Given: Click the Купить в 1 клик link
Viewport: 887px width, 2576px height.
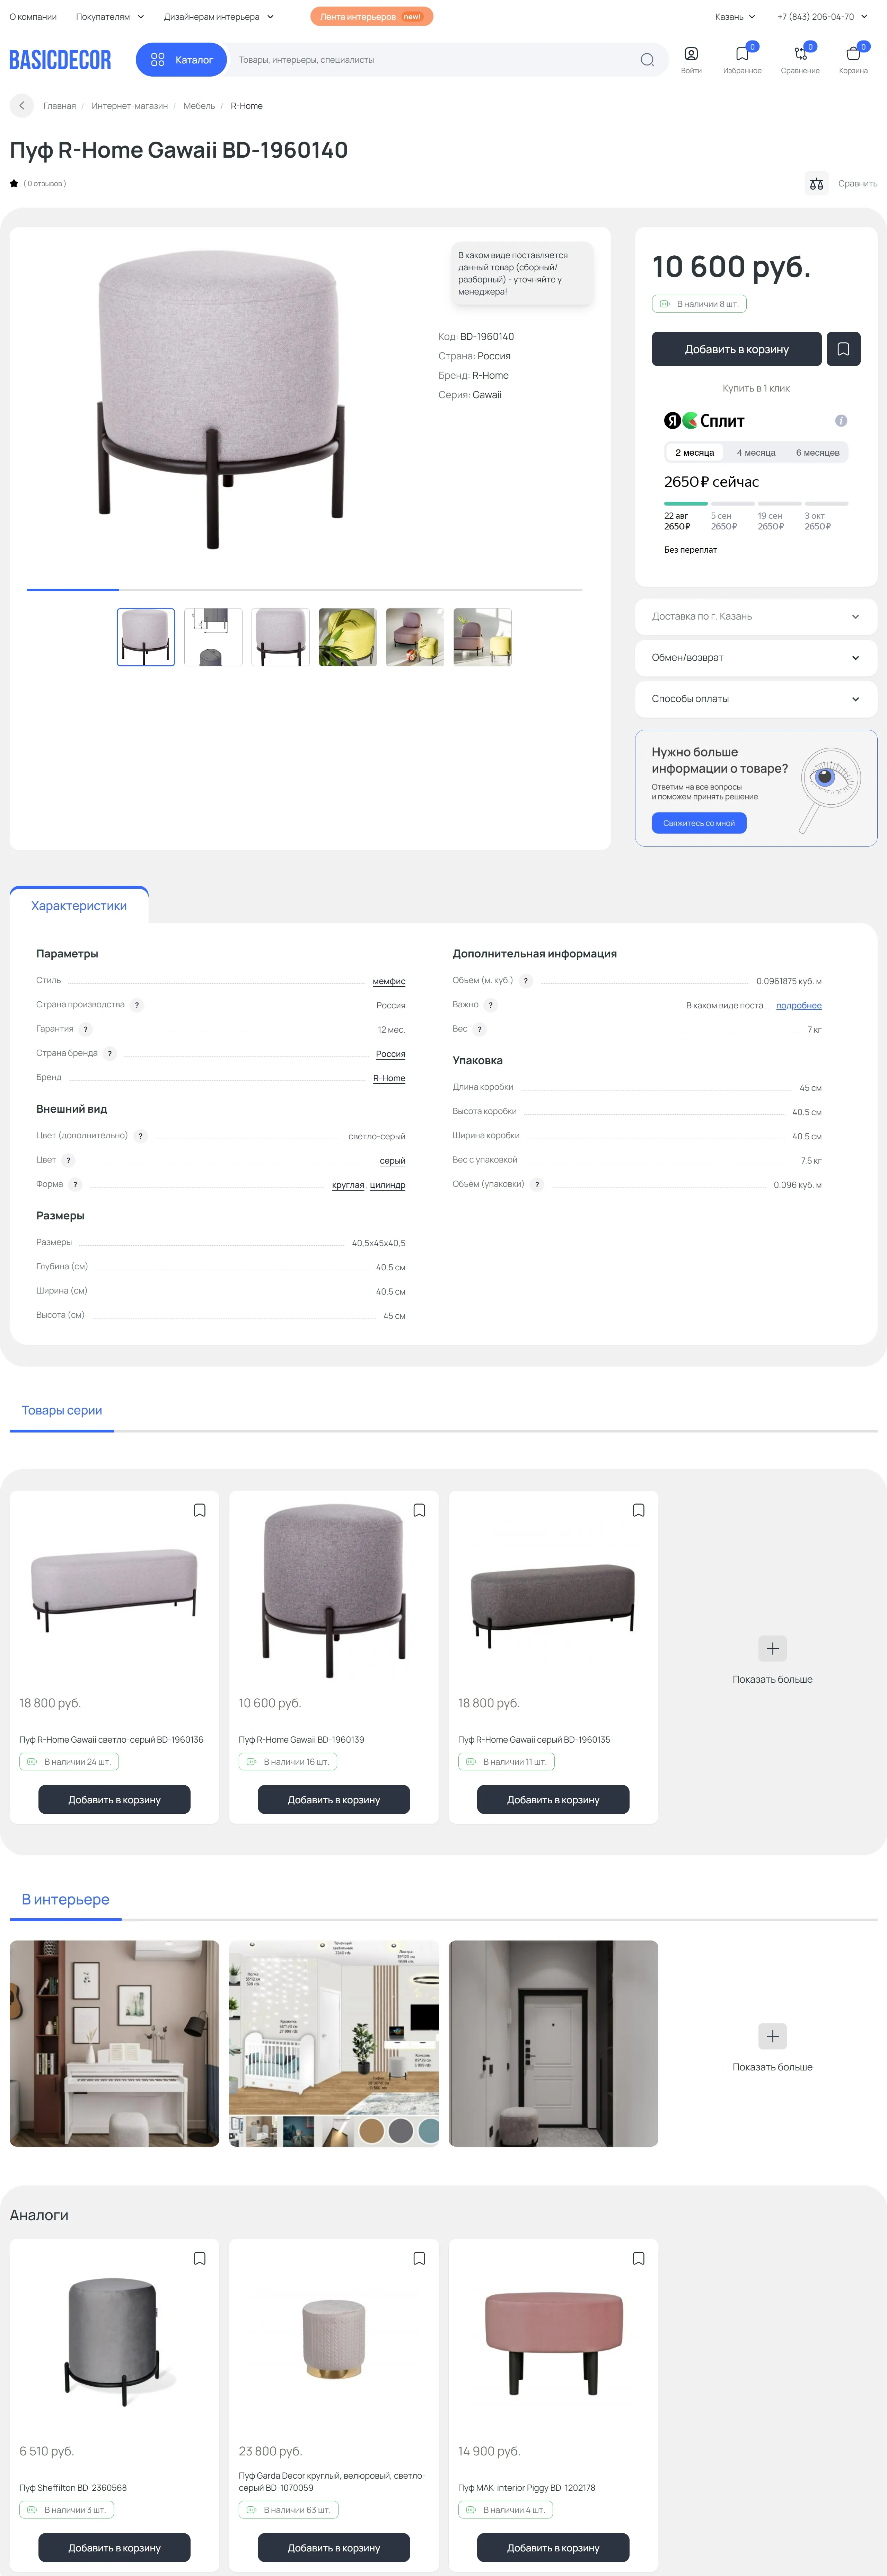Looking at the screenshot, I should pos(756,388).
